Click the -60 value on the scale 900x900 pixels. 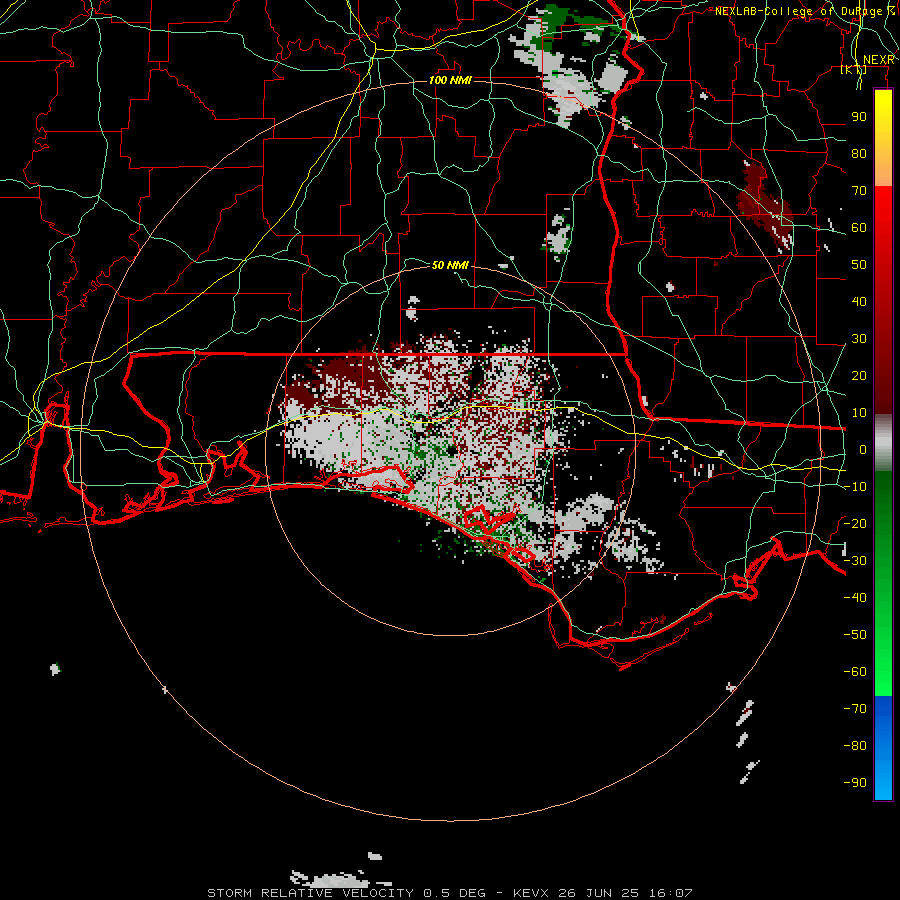tap(855, 672)
